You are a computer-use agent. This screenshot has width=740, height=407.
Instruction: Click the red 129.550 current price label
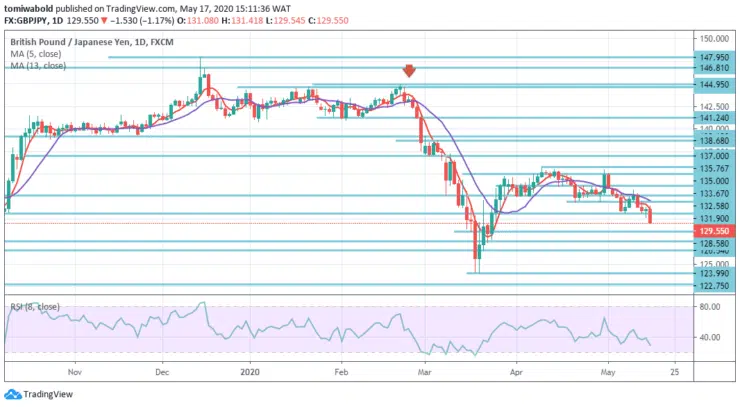[712, 230]
